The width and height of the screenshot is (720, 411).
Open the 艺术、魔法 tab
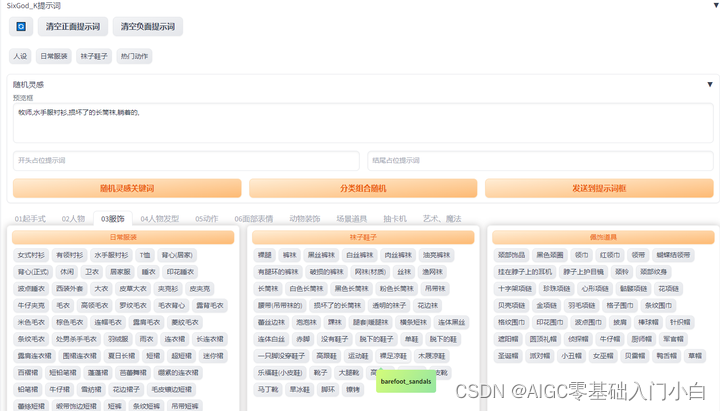pos(442,219)
